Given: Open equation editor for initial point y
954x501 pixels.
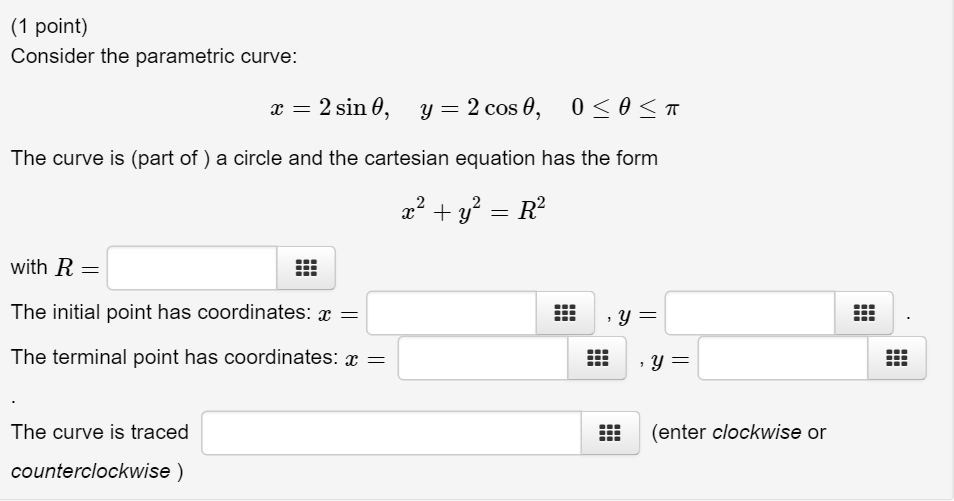Looking at the screenshot, I should coord(864,313).
